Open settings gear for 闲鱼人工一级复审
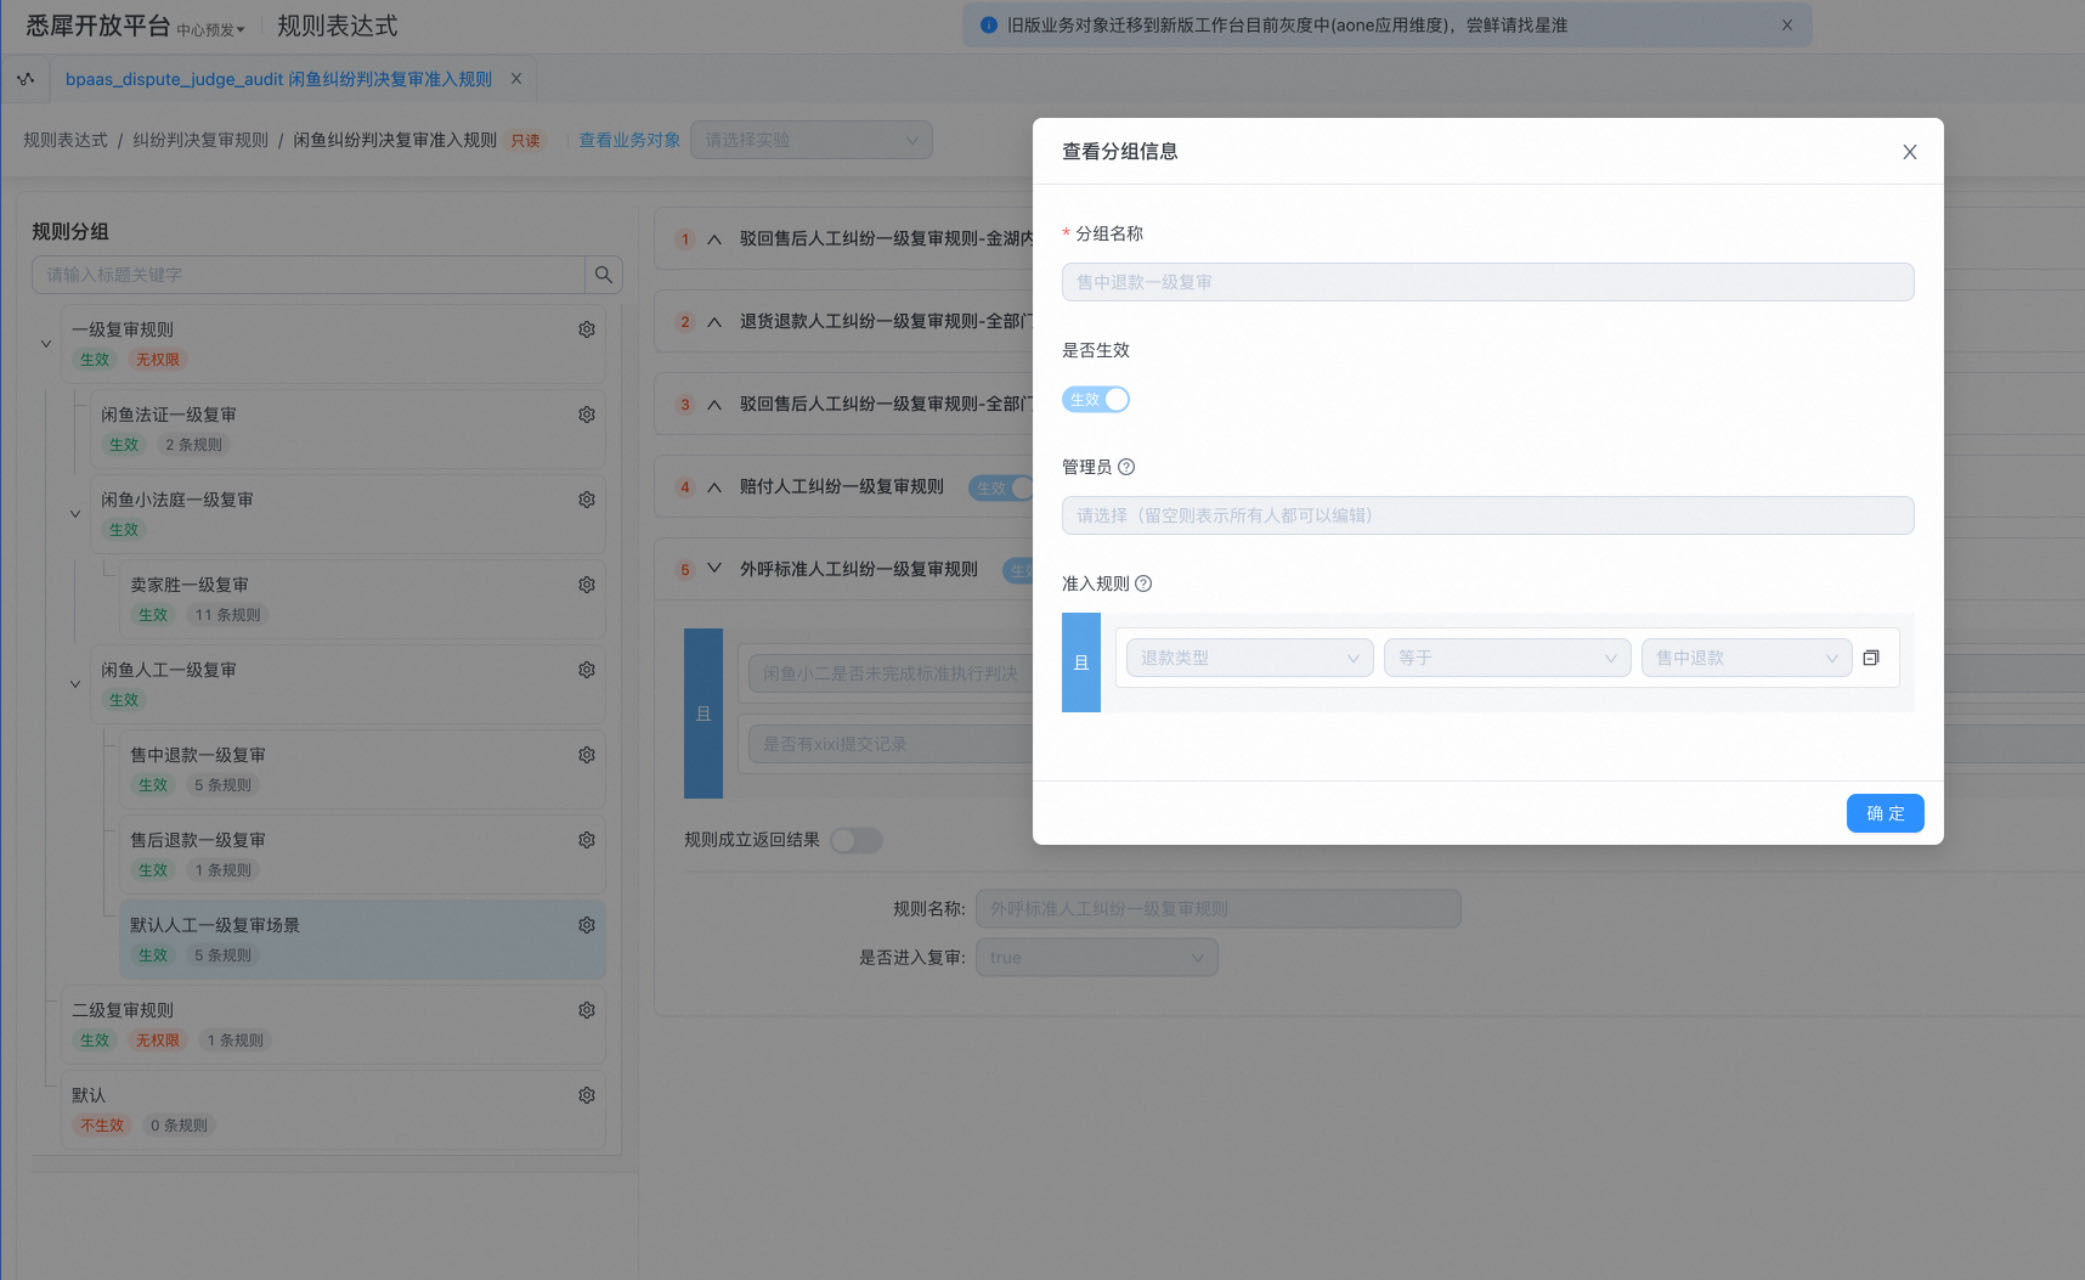 click(587, 670)
